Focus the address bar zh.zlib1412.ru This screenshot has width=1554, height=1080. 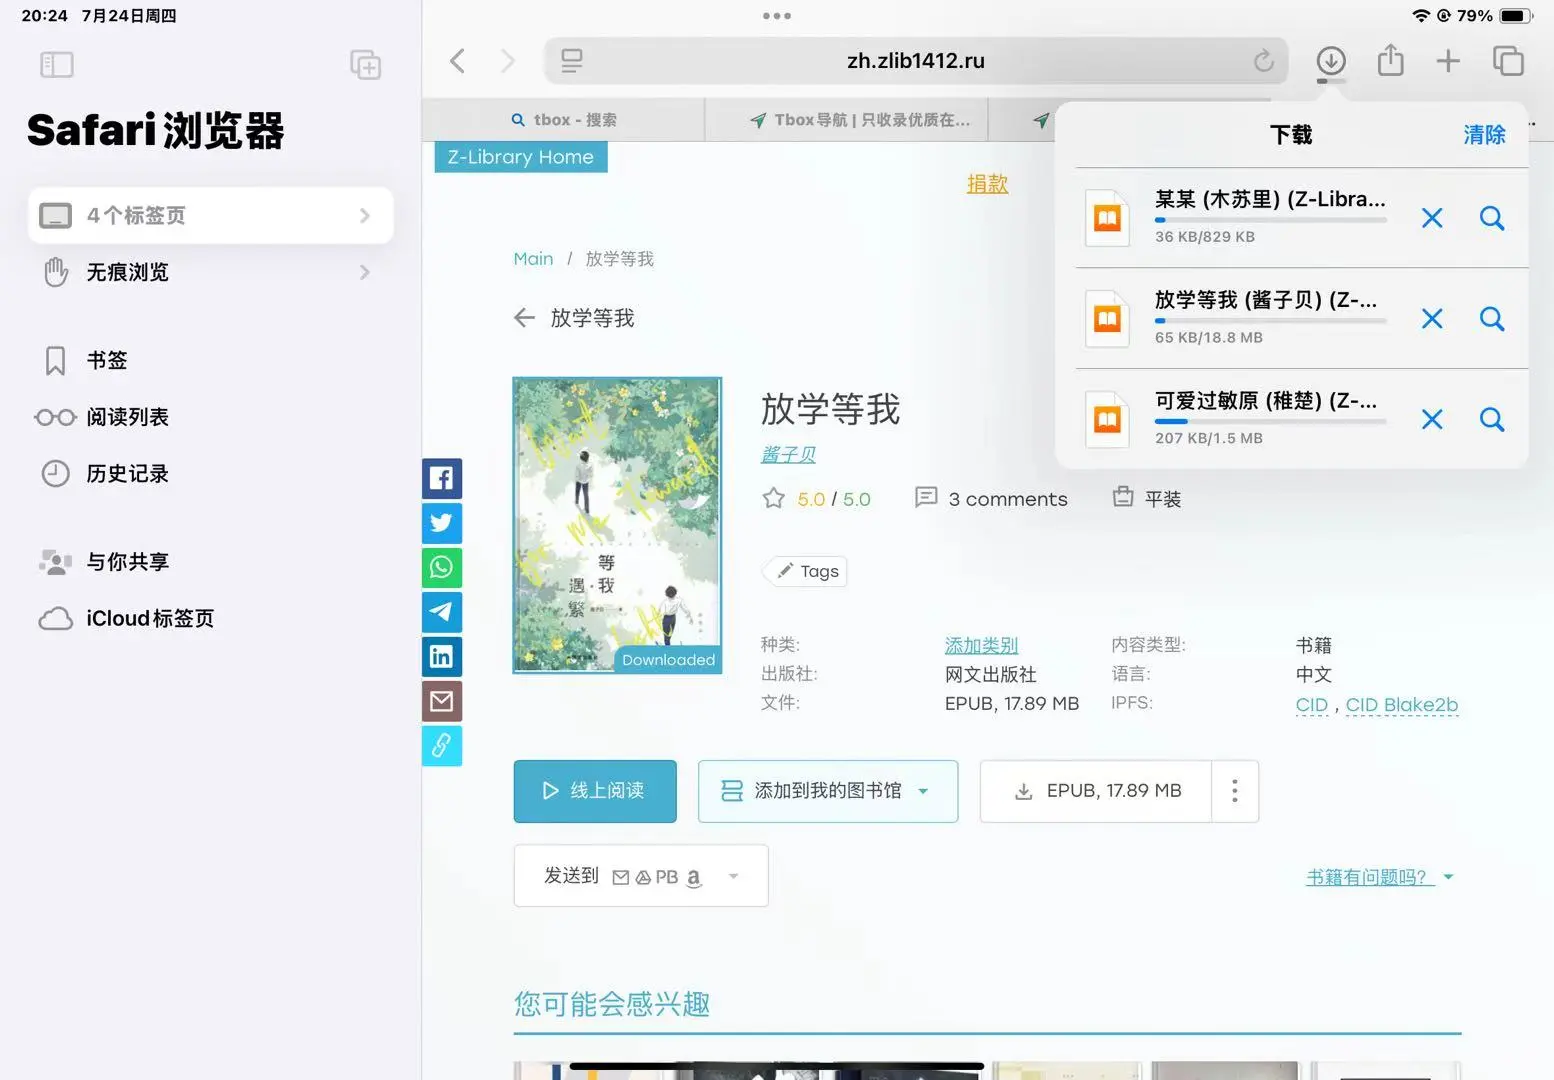[x=916, y=61]
